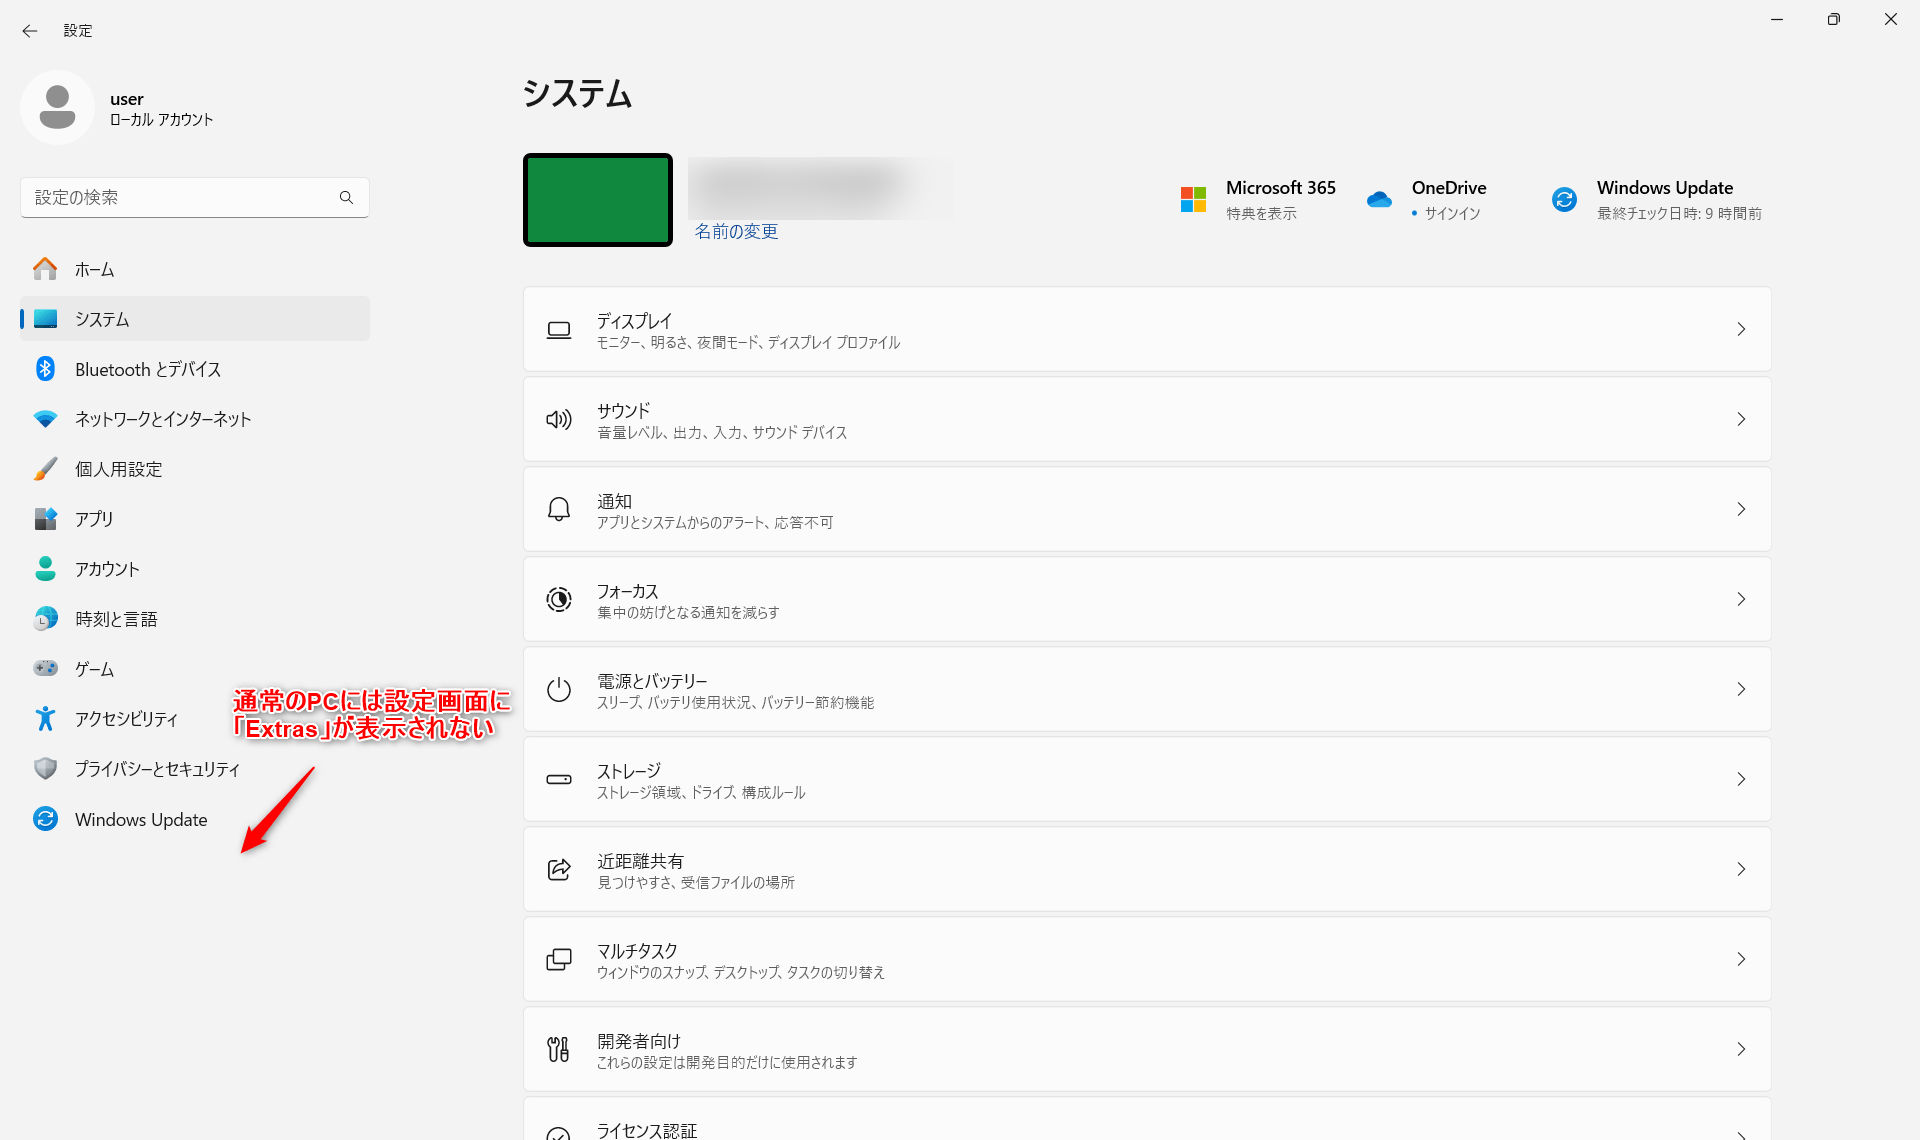Expand the ディスプレイ settings chevron

pos(1741,329)
